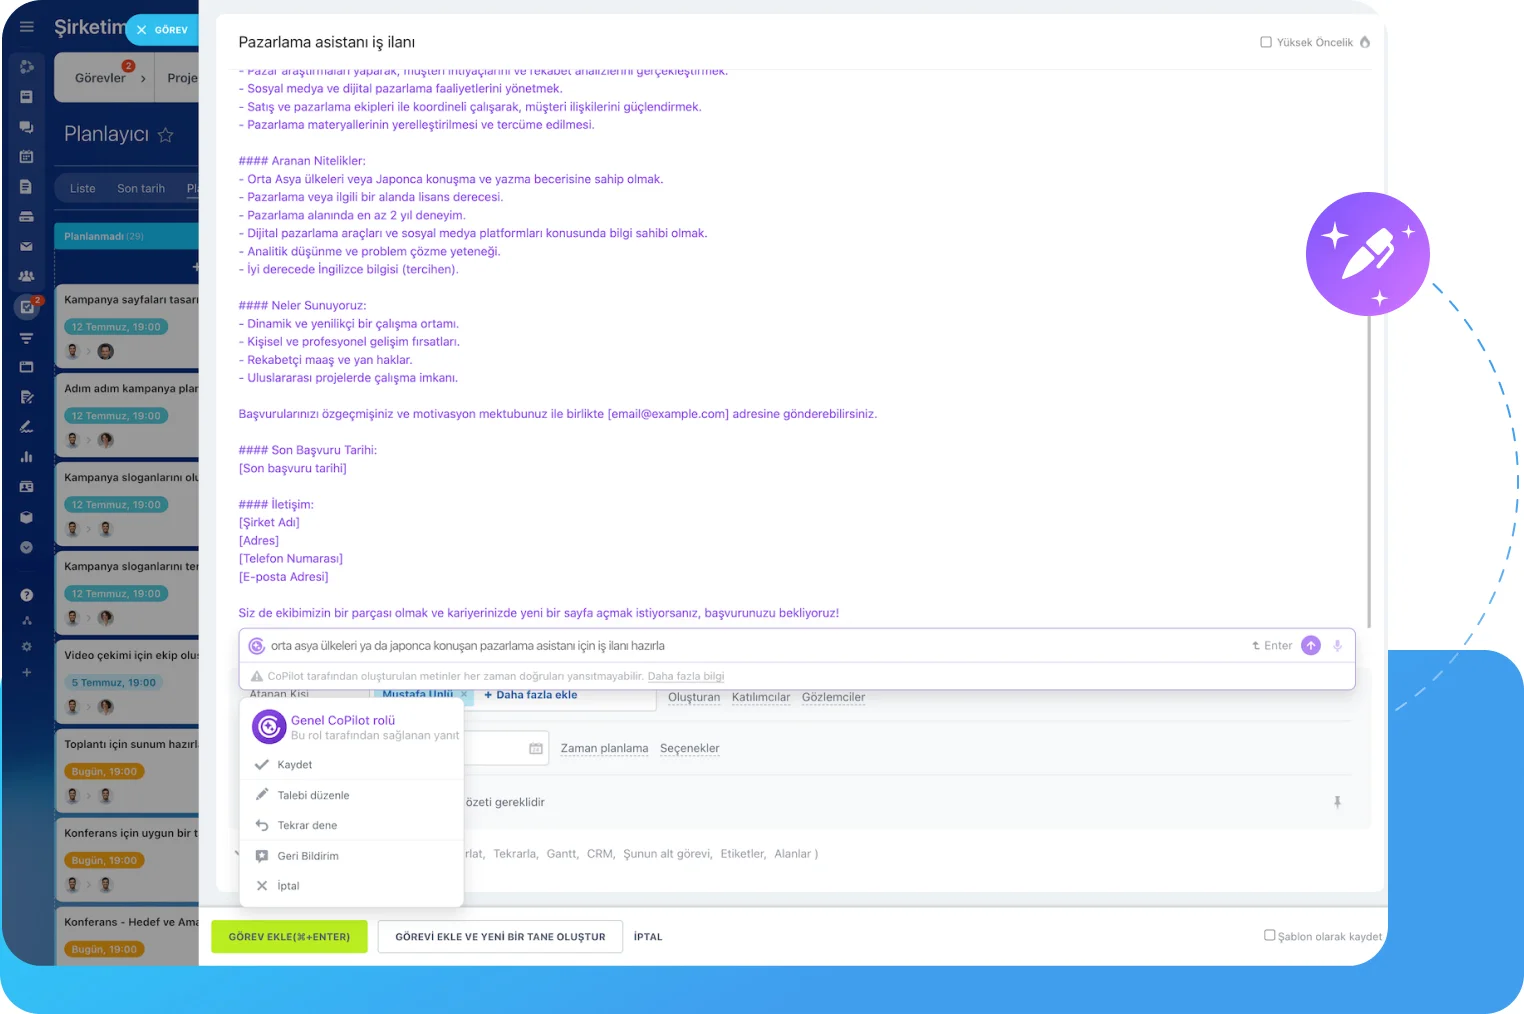Viewport: 1524px width, 1014px height.
Task: Select Tekrar dene from the CoPilot menu
Action: click(307, 825)
